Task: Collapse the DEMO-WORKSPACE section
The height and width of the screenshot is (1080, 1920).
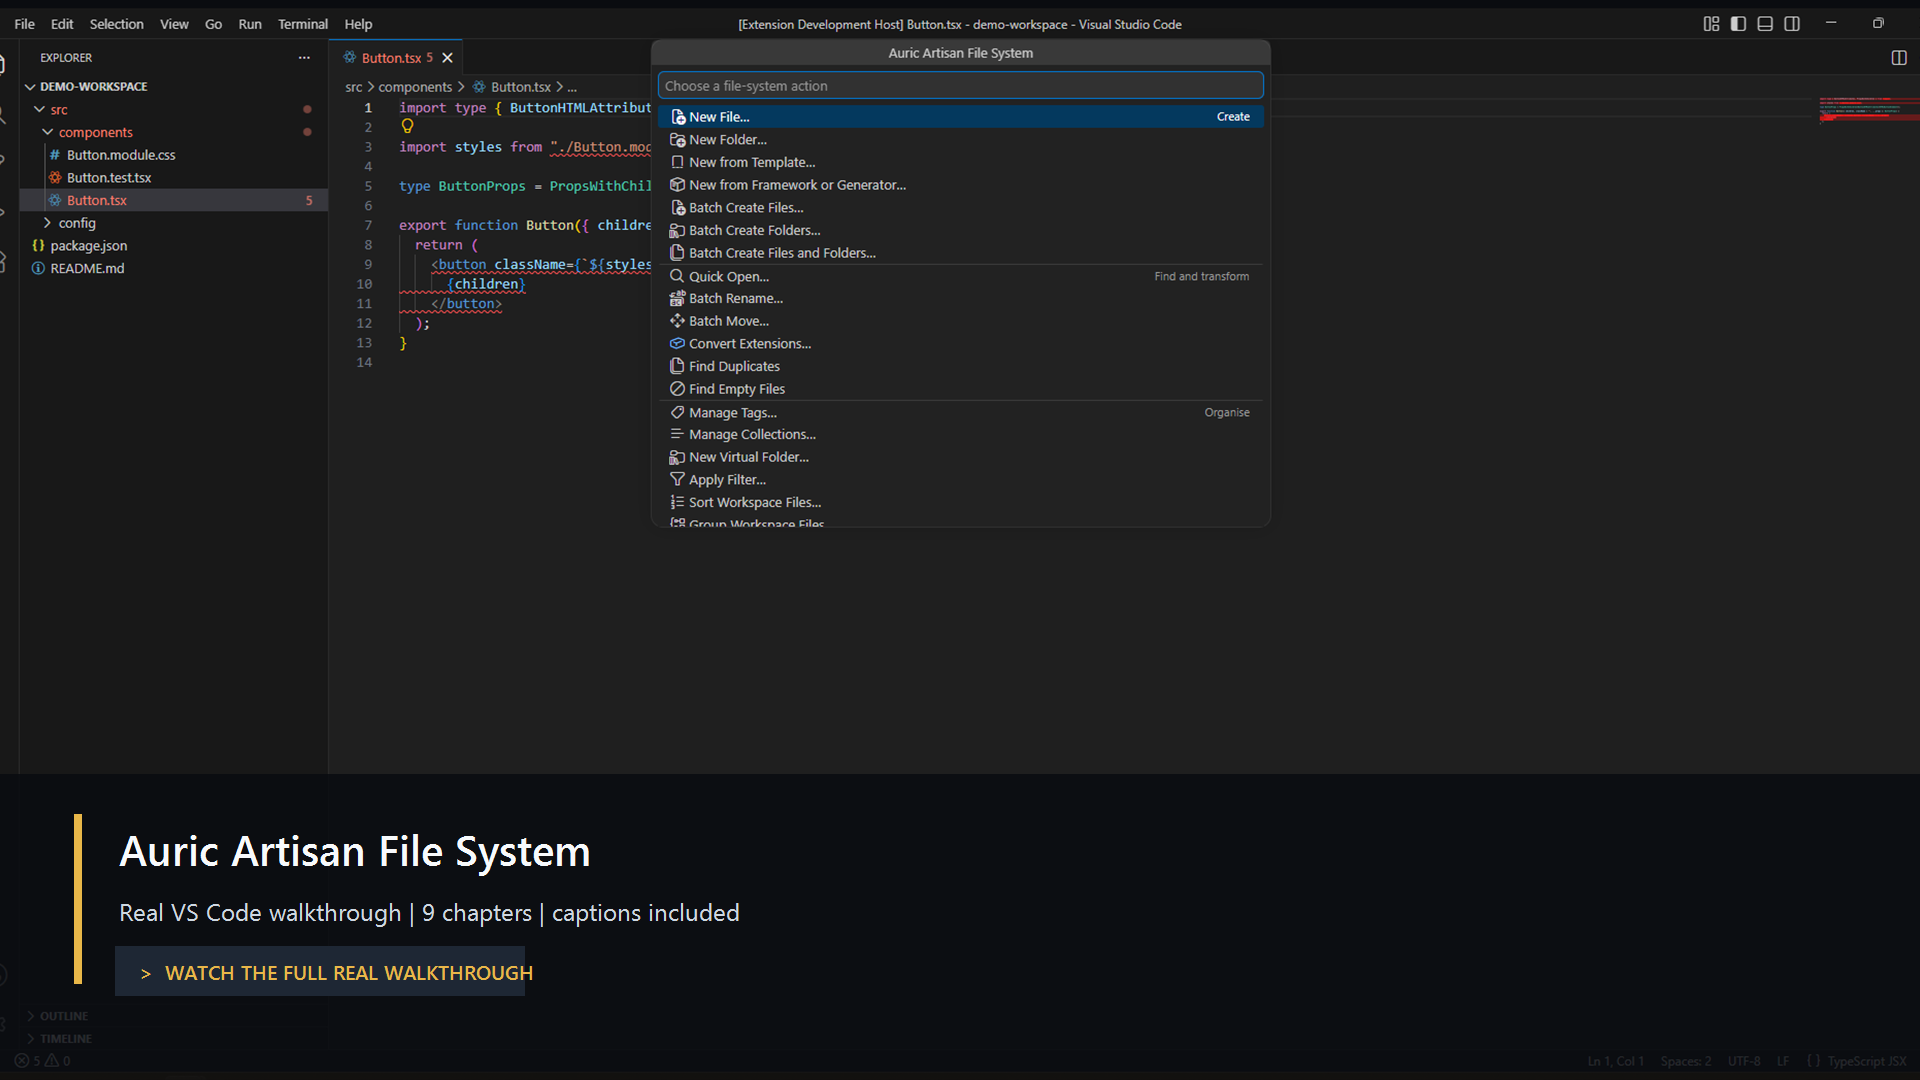Action: click(x=174, y=87)
